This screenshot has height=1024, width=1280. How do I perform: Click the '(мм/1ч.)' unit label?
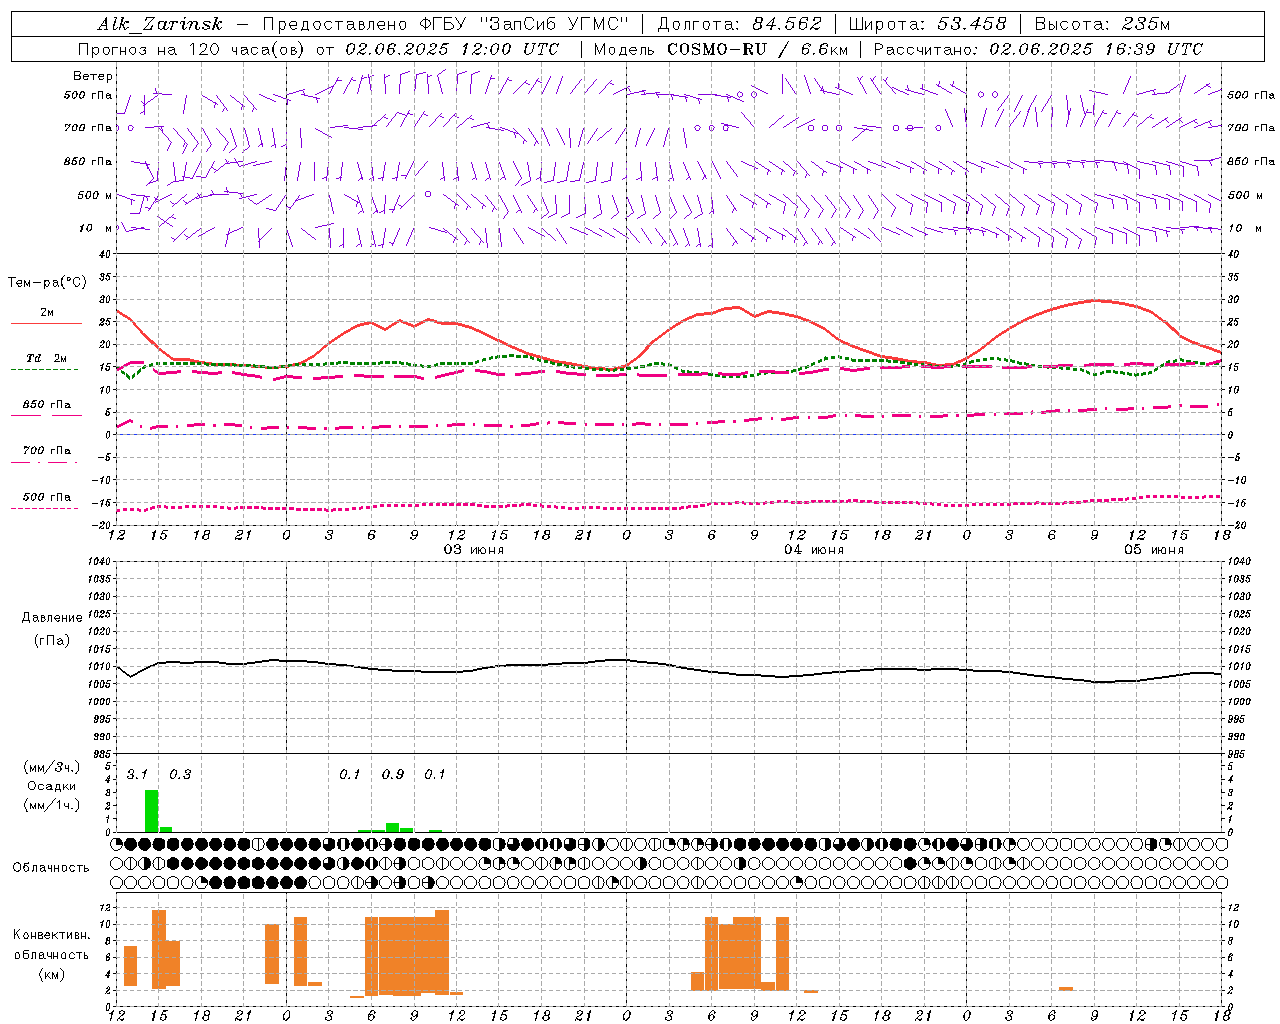coord(52,805)
